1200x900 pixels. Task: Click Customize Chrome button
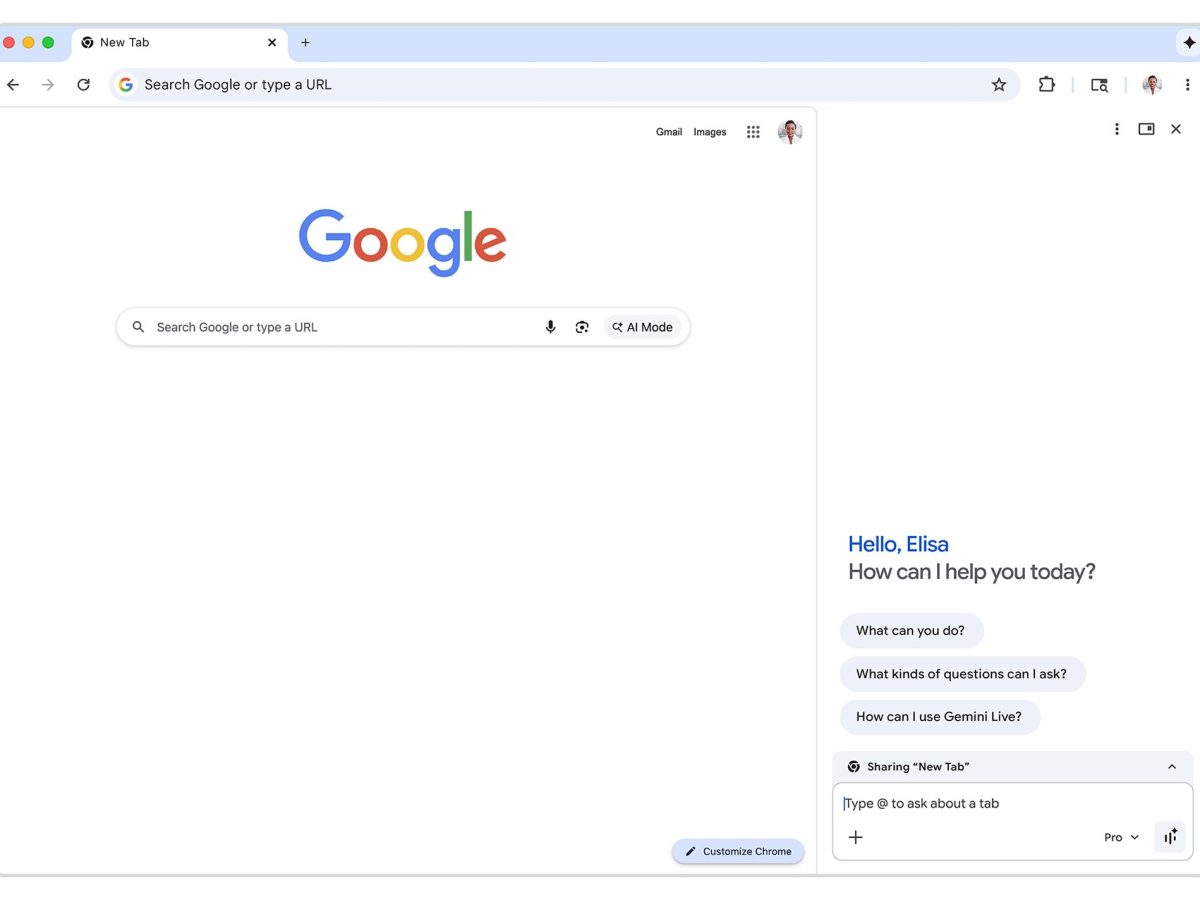click(x=738, y=851)
